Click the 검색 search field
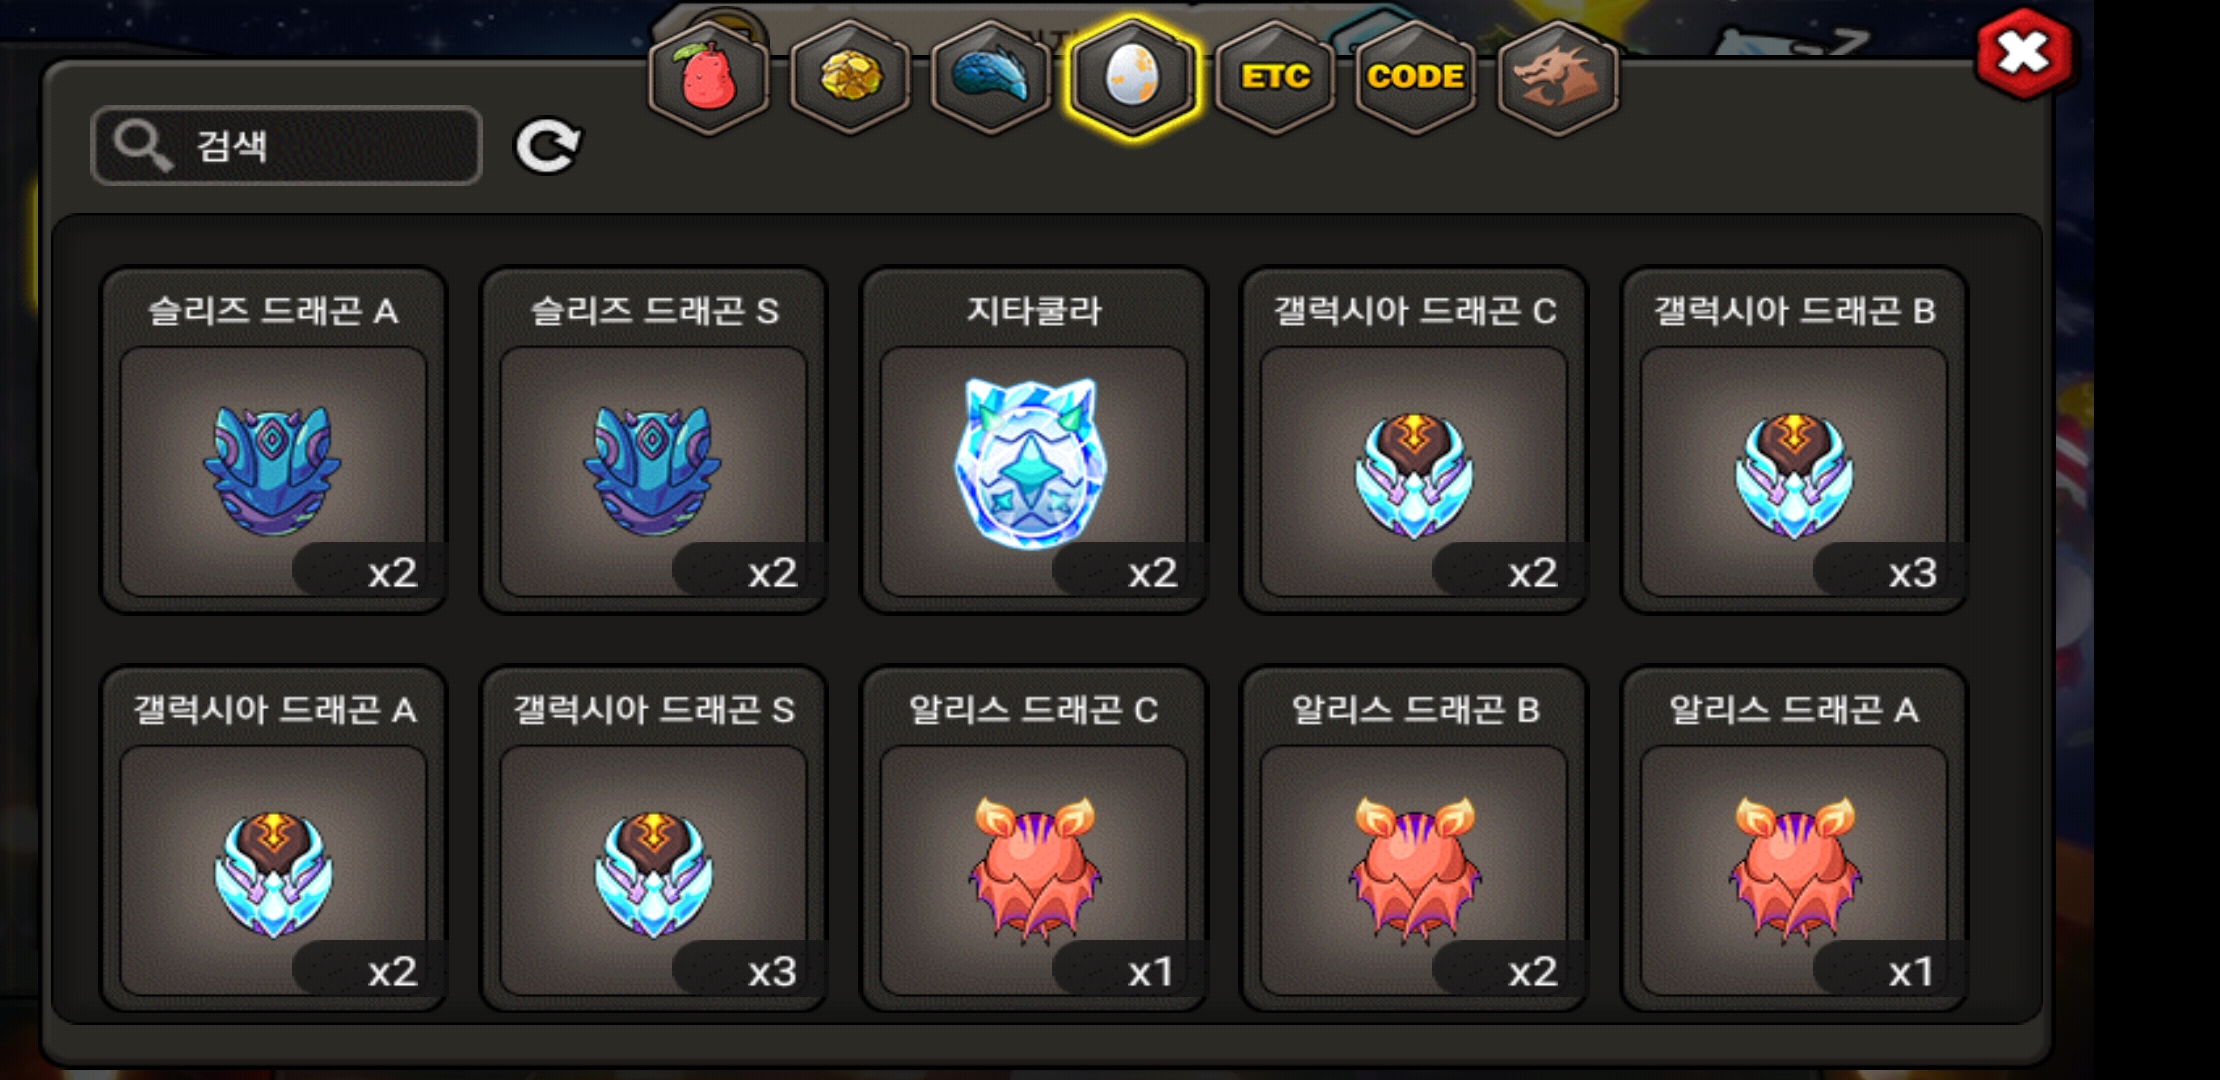The width and height of the screenshot is (2220, 1080). 287,146
